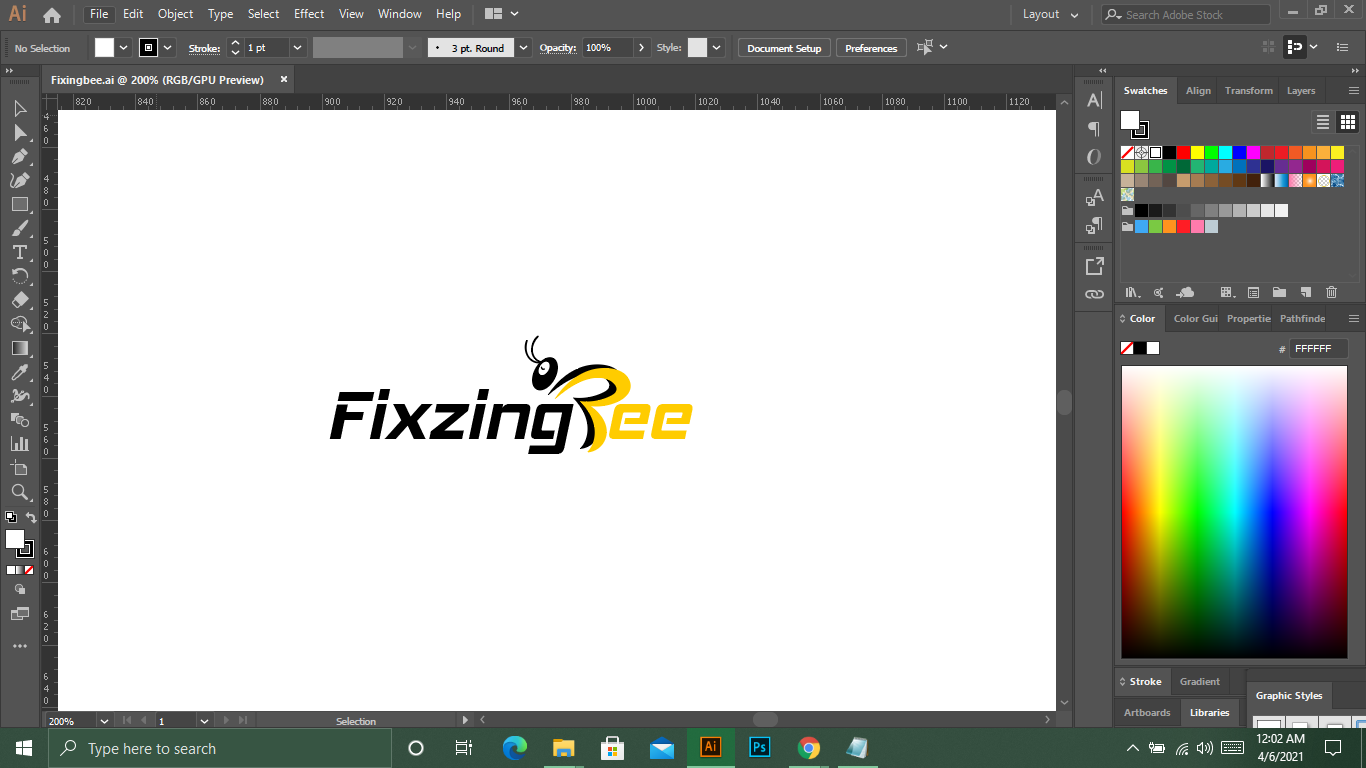Select the Pen tool
This screenshot has width=1366, height=768.
(x=19, y=156)
